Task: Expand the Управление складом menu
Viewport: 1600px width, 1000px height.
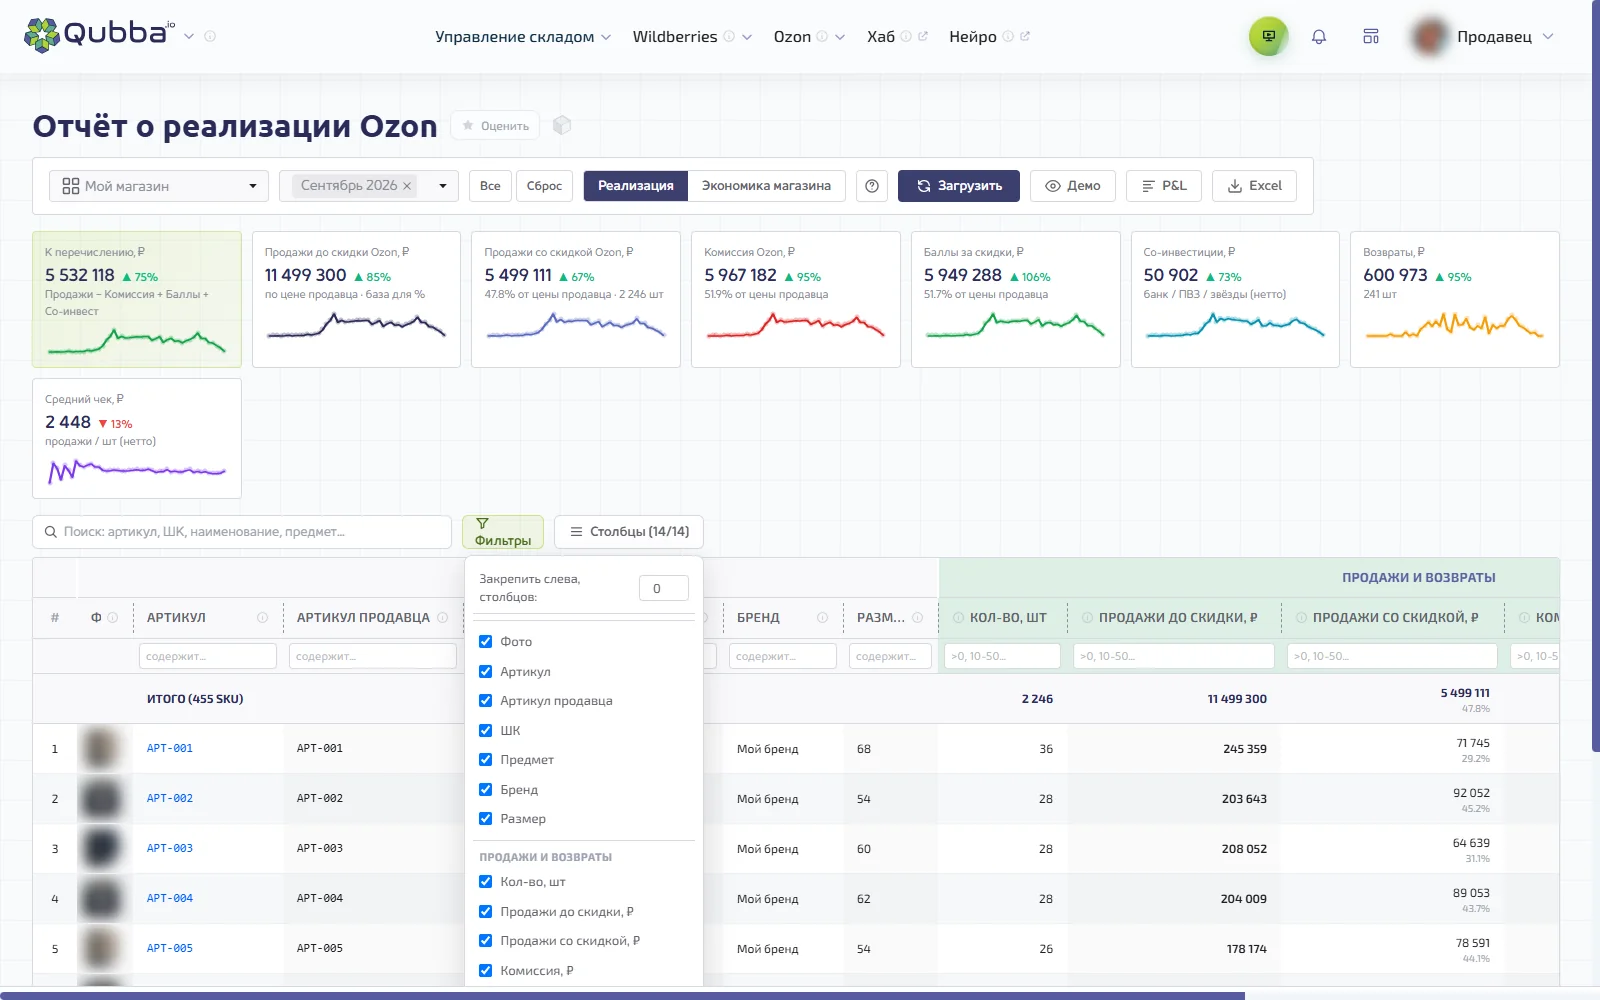Action: pyautogui.click(x=522, y=37)
